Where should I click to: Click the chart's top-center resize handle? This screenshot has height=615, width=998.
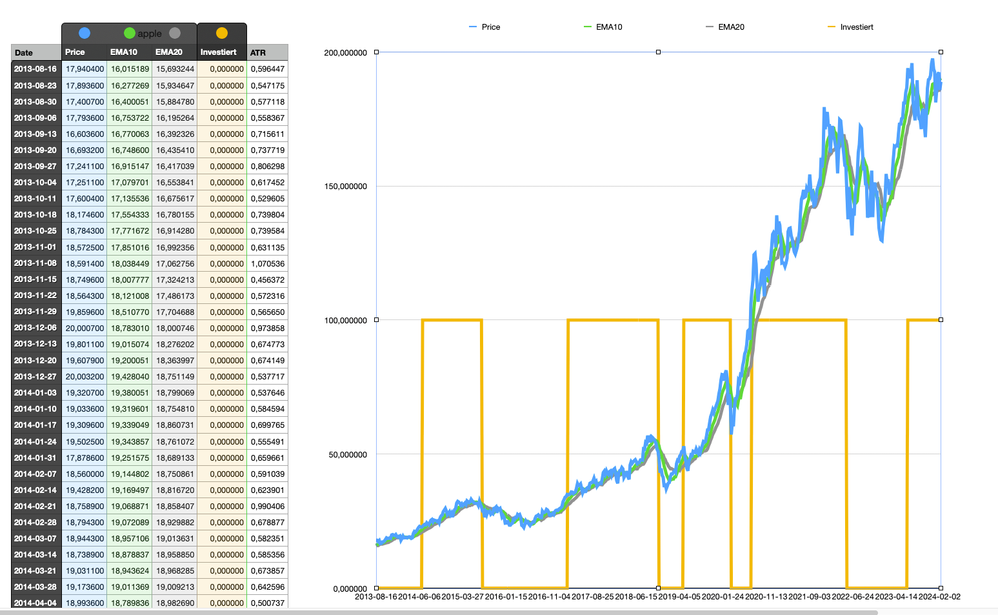tap(658, 52)
